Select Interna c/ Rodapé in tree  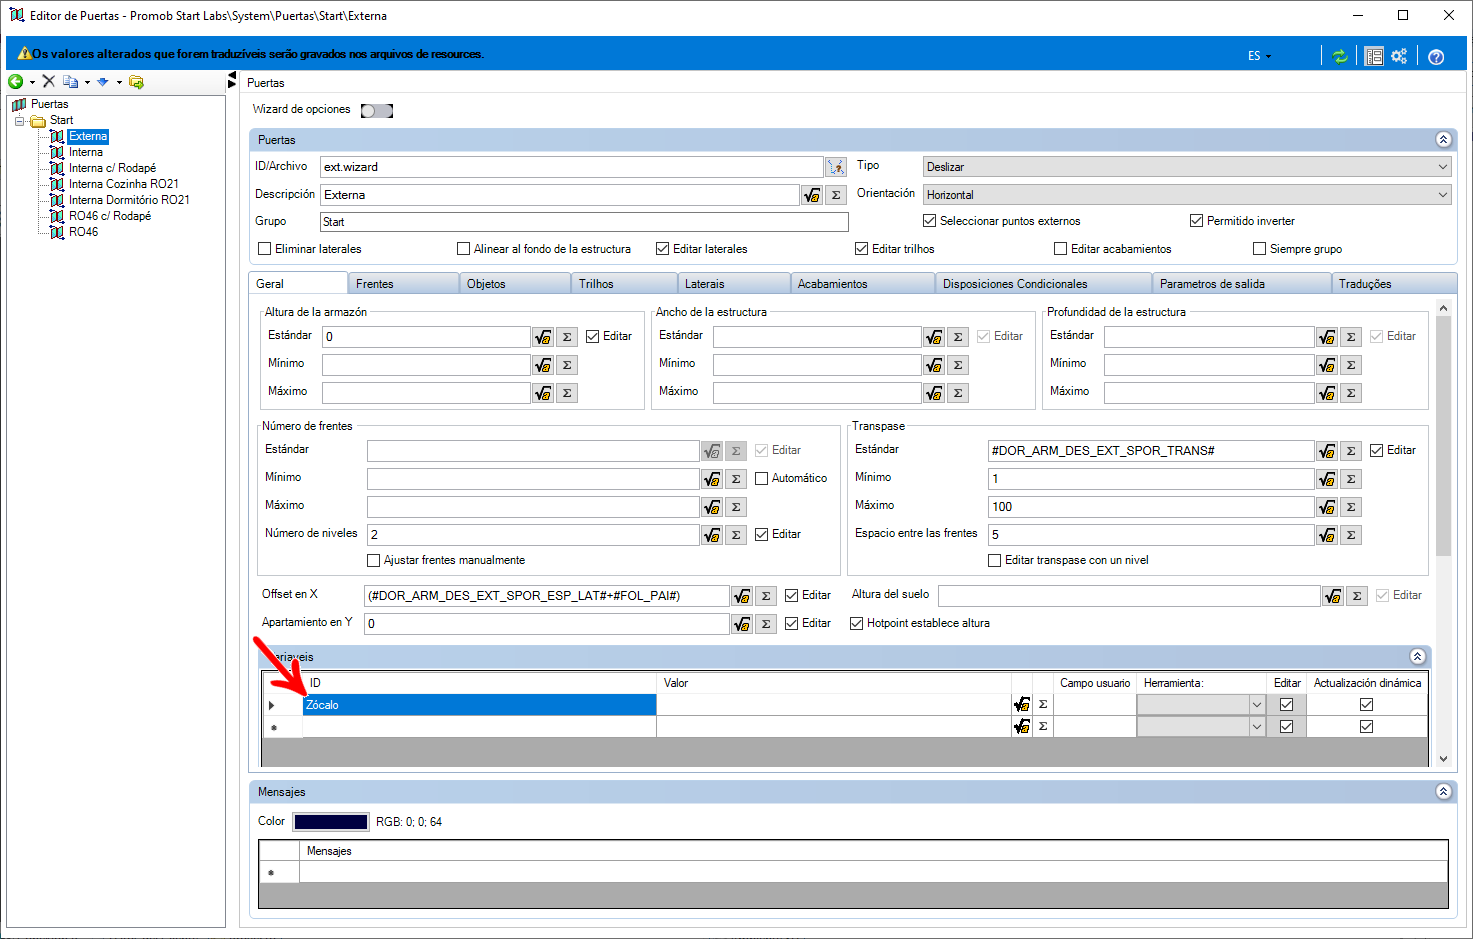pyautogui.click(x=112, y=168)
